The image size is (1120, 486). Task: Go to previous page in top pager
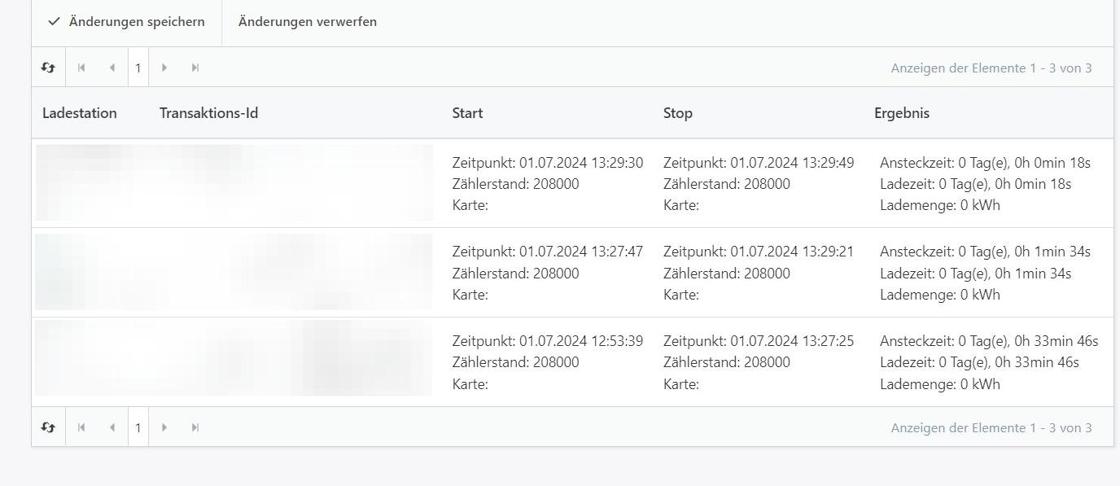point(112,68)
